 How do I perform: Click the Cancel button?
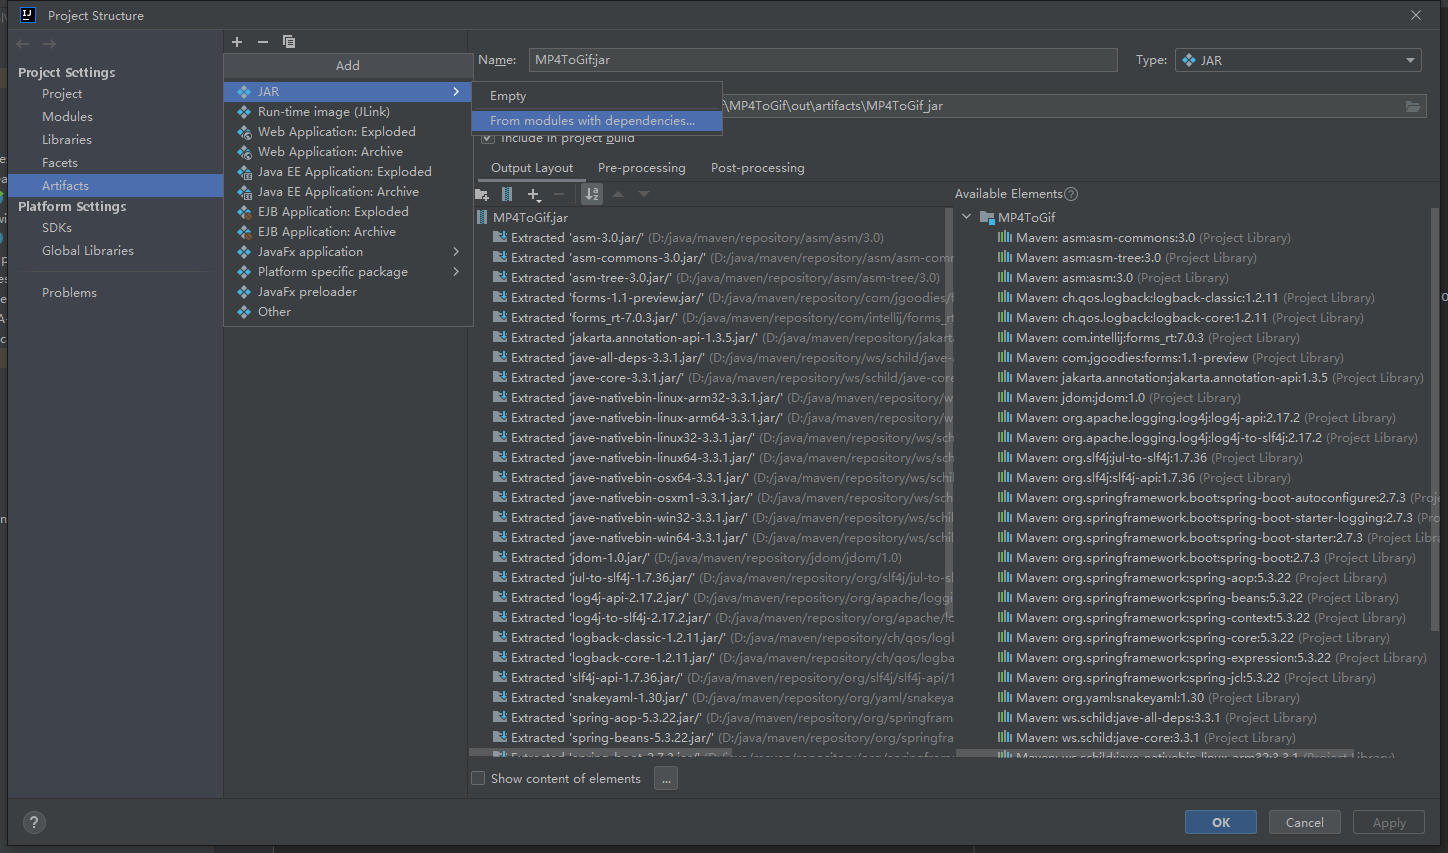click(x=1305, y=822)
